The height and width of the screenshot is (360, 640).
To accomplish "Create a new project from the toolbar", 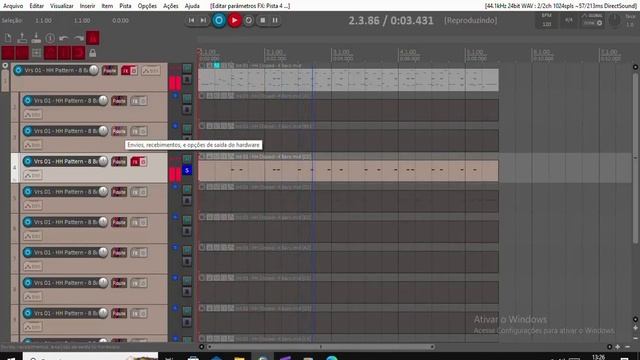I will pos(8,38).
